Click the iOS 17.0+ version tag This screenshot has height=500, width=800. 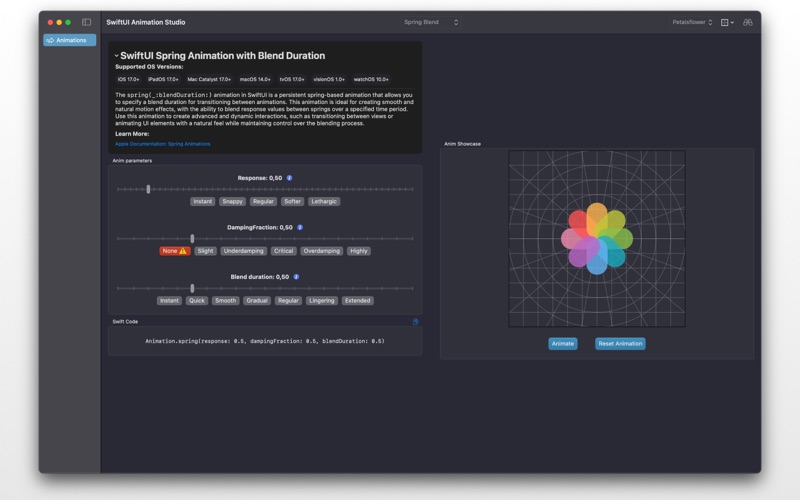pyautogui.click(x=129, y=80)
